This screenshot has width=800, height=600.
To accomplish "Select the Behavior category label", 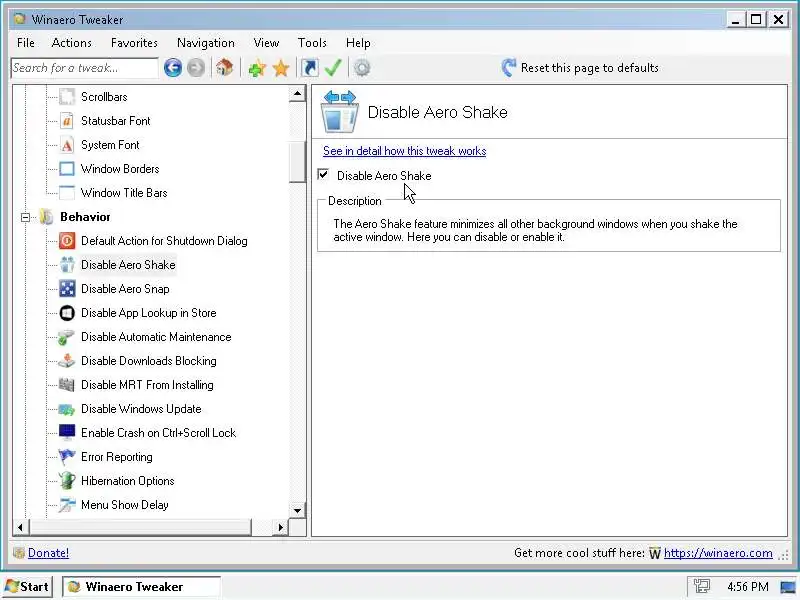I will [85, 217].
